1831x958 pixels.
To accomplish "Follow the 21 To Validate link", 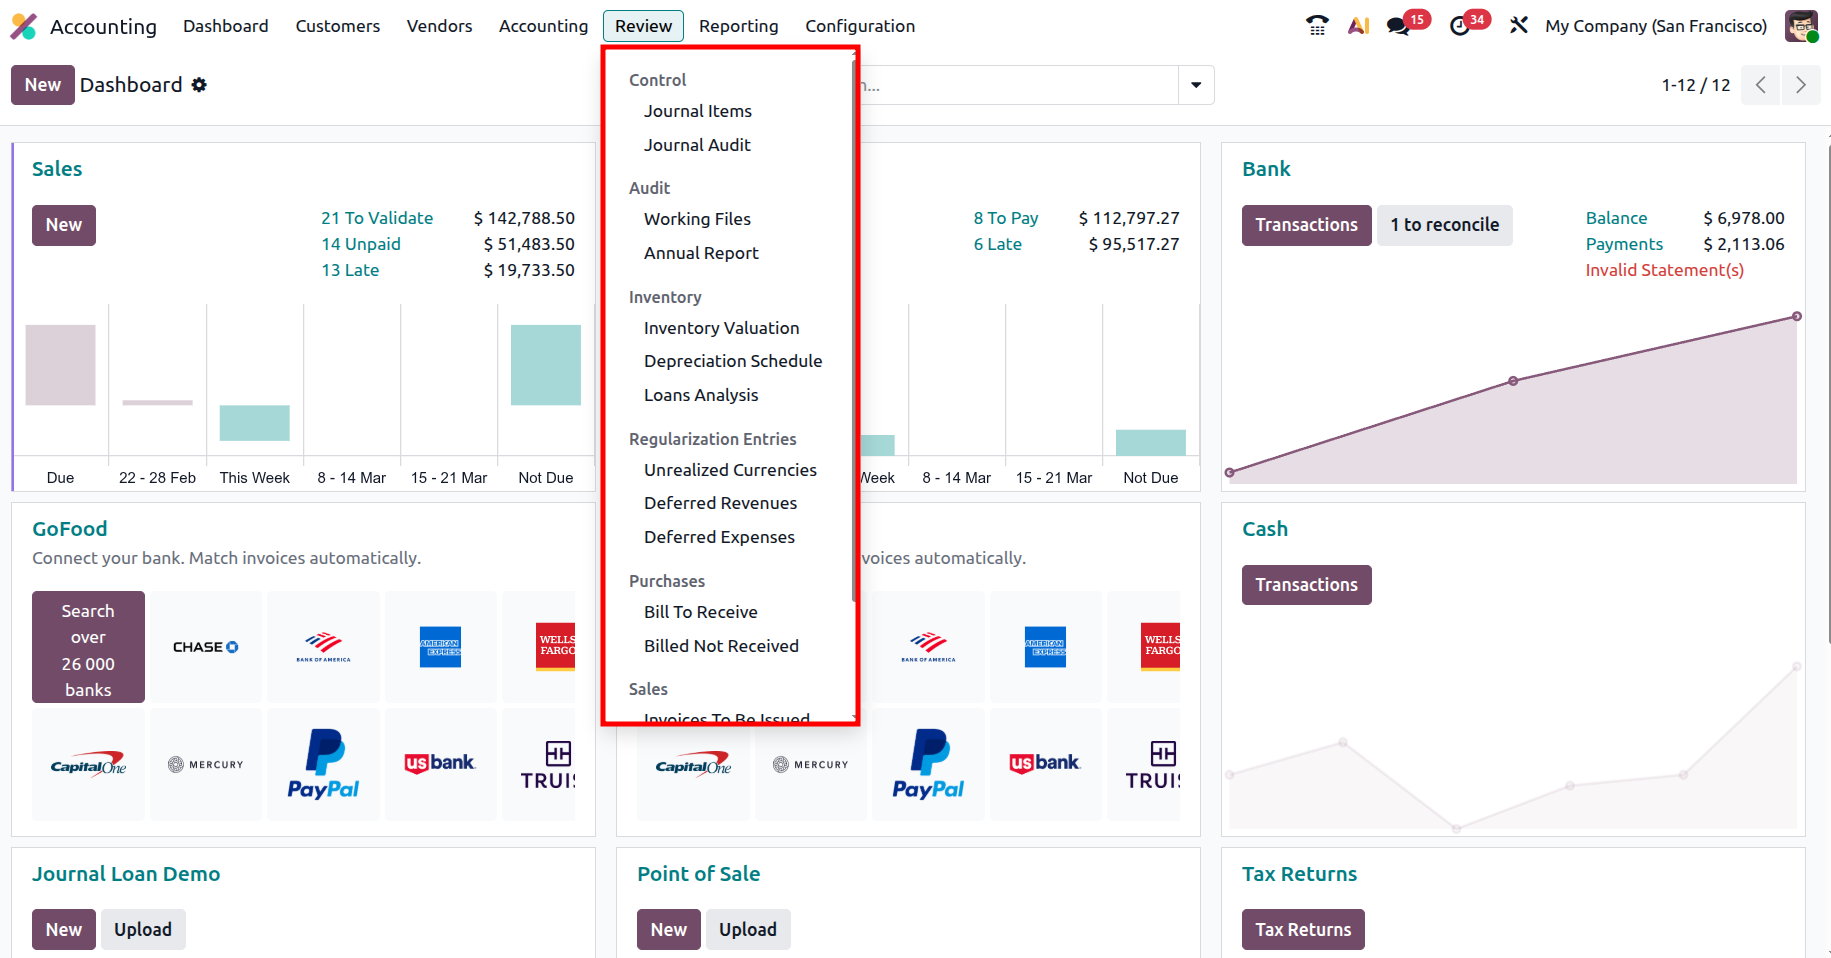I will pyautogui.click(x=377, y=218).
